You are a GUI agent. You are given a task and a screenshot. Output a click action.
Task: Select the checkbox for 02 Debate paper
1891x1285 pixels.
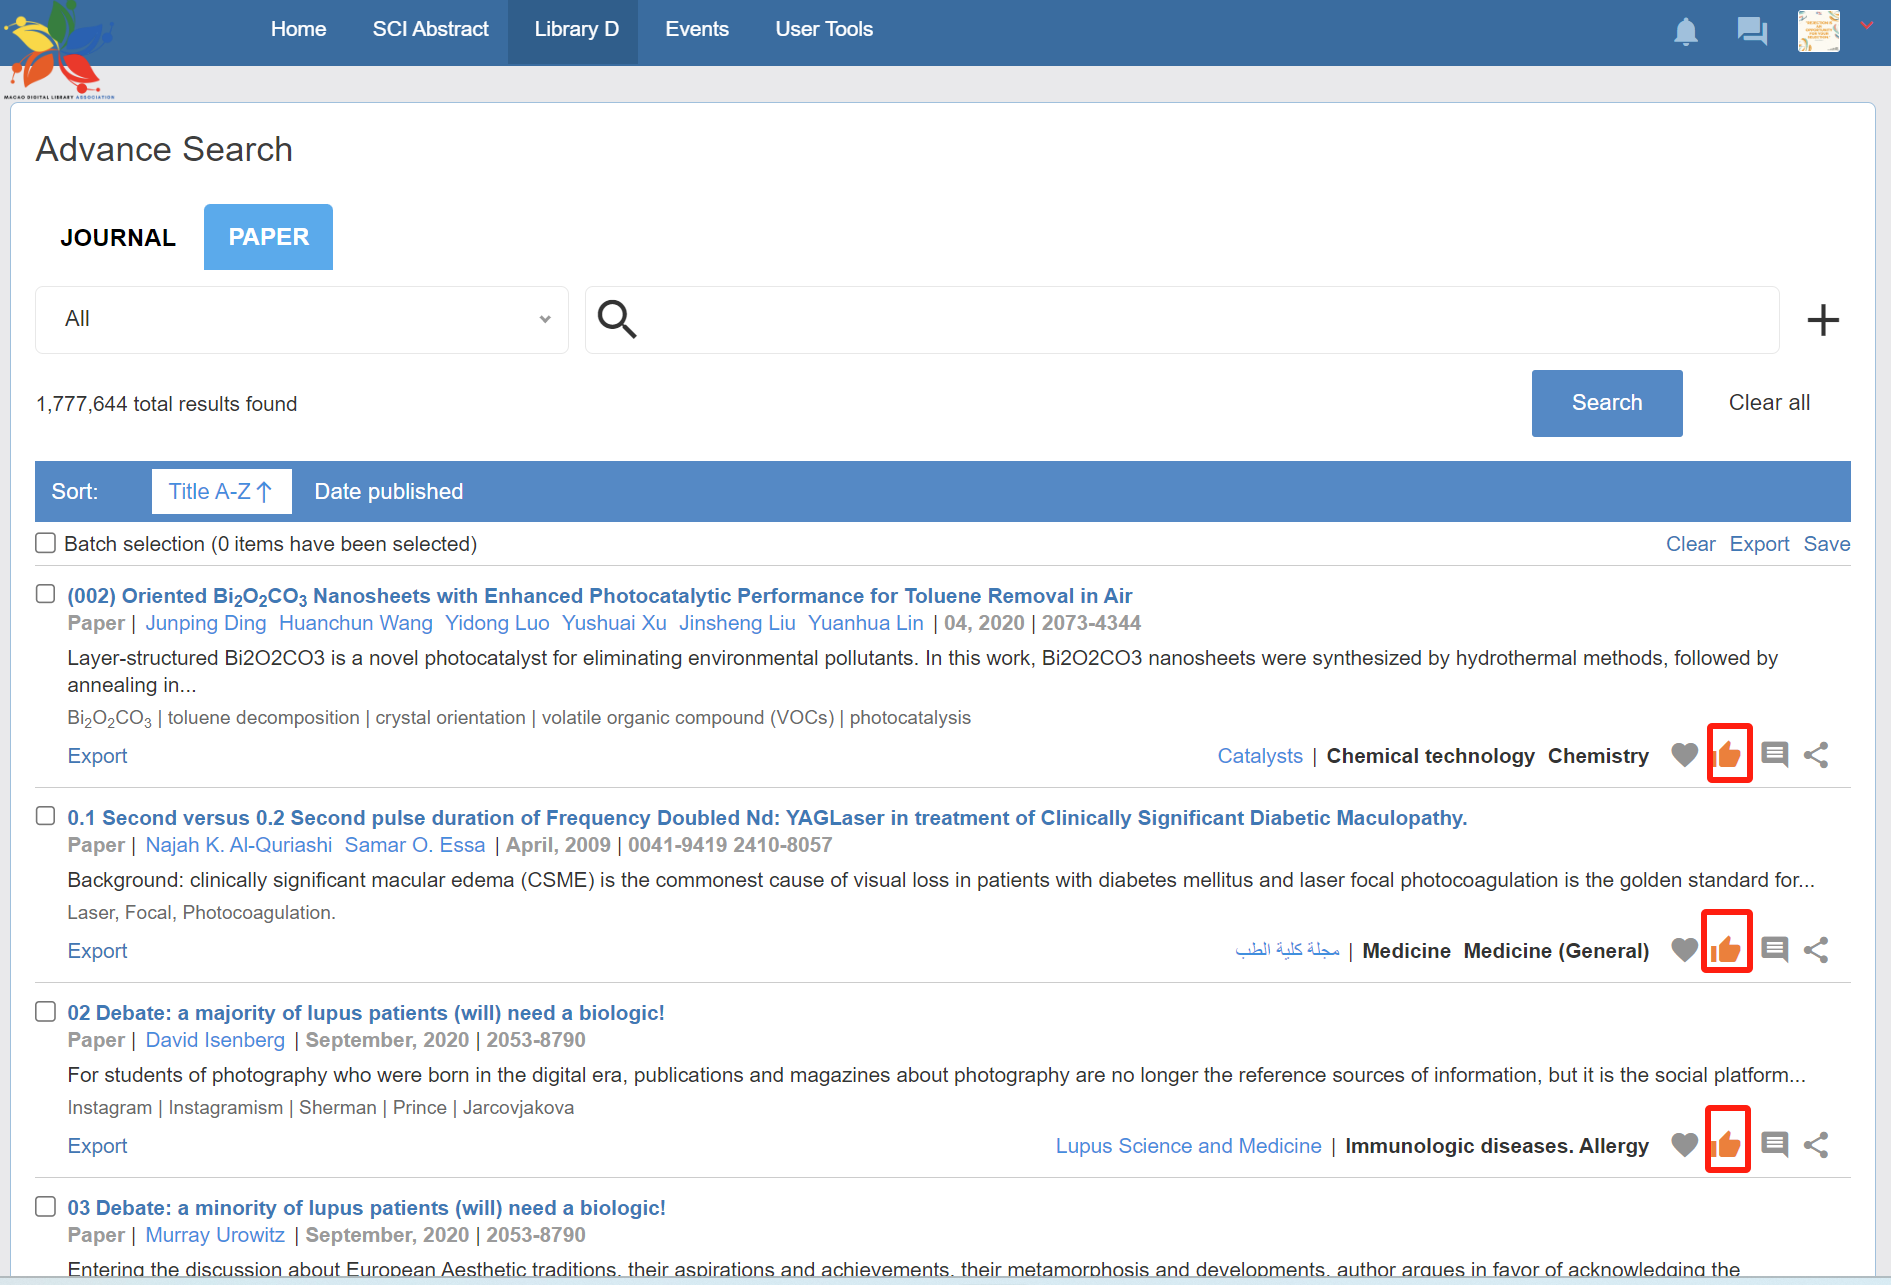(46, 1011)
